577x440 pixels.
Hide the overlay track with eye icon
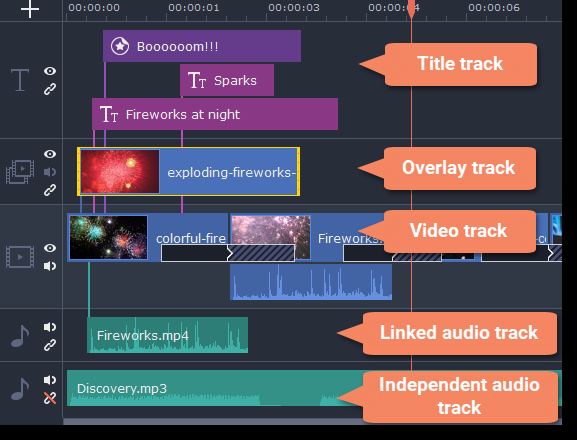tap(50, 154)
